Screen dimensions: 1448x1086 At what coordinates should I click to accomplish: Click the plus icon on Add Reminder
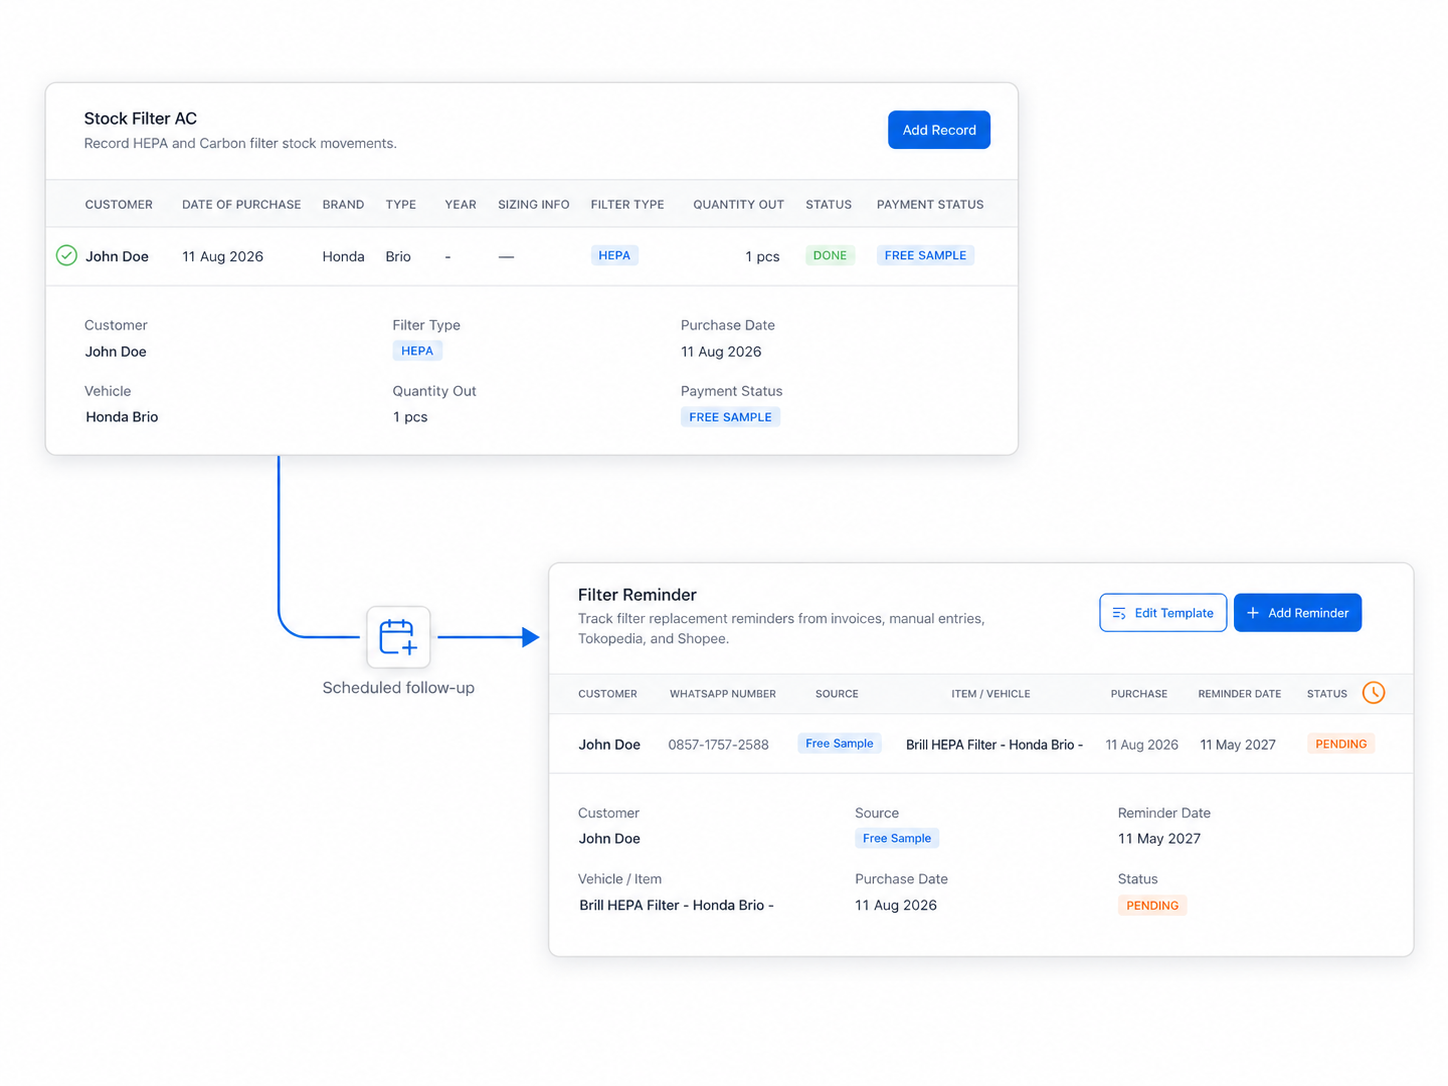point(1252,613)
